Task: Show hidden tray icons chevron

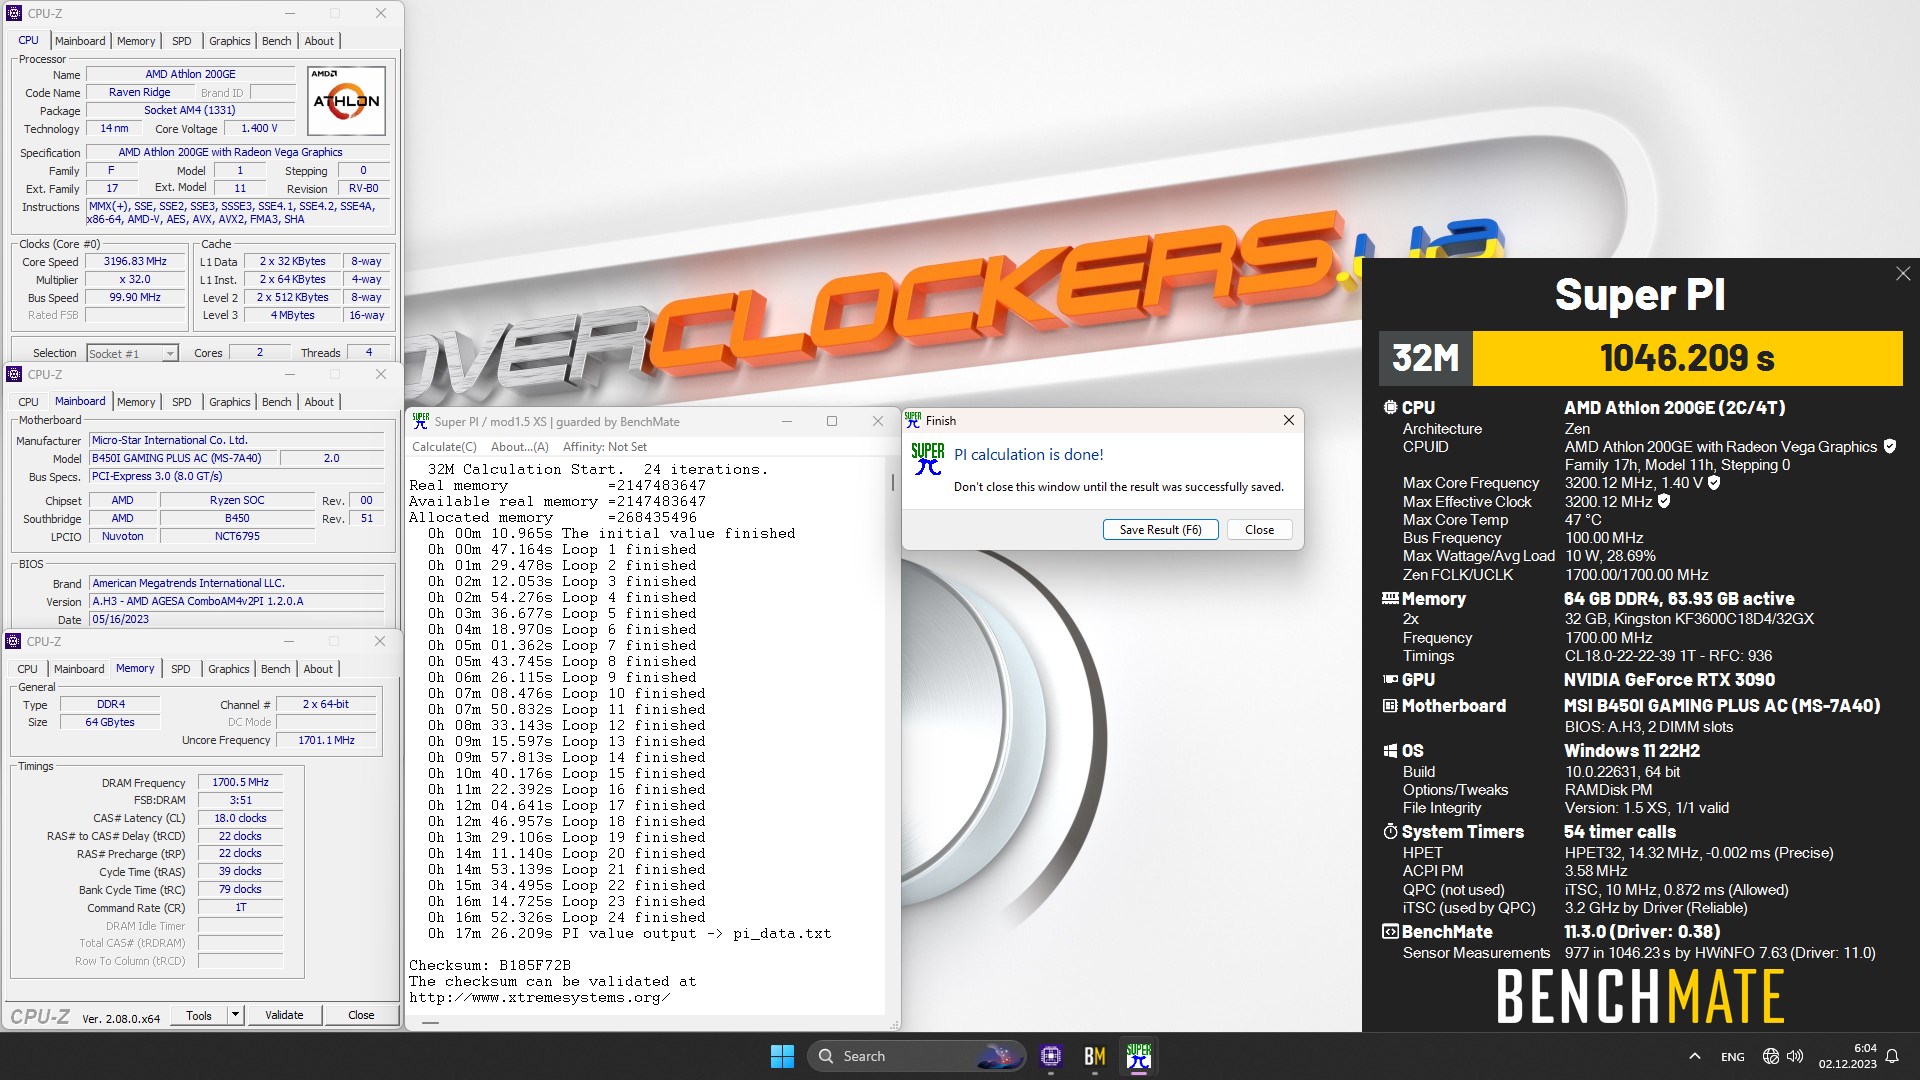Action: 1694,1056
